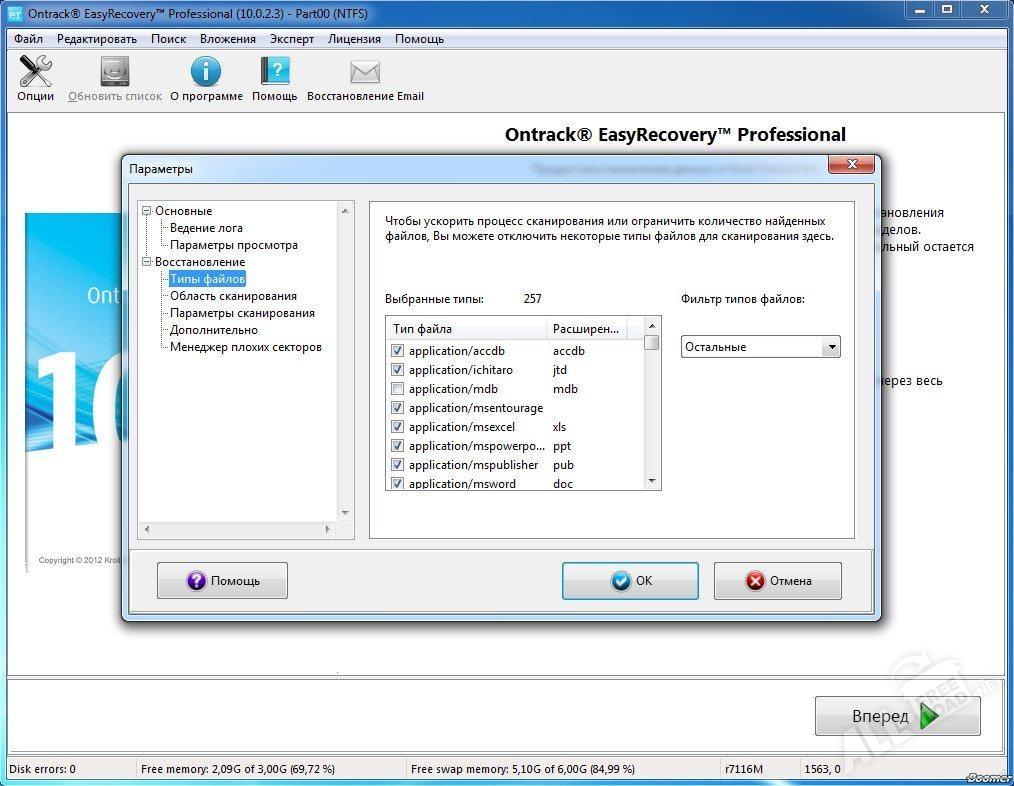This screenshot has width=1014, height=786.
Task: Open the Помощь book icon in toolbar
Action: [x=274, y=73]
